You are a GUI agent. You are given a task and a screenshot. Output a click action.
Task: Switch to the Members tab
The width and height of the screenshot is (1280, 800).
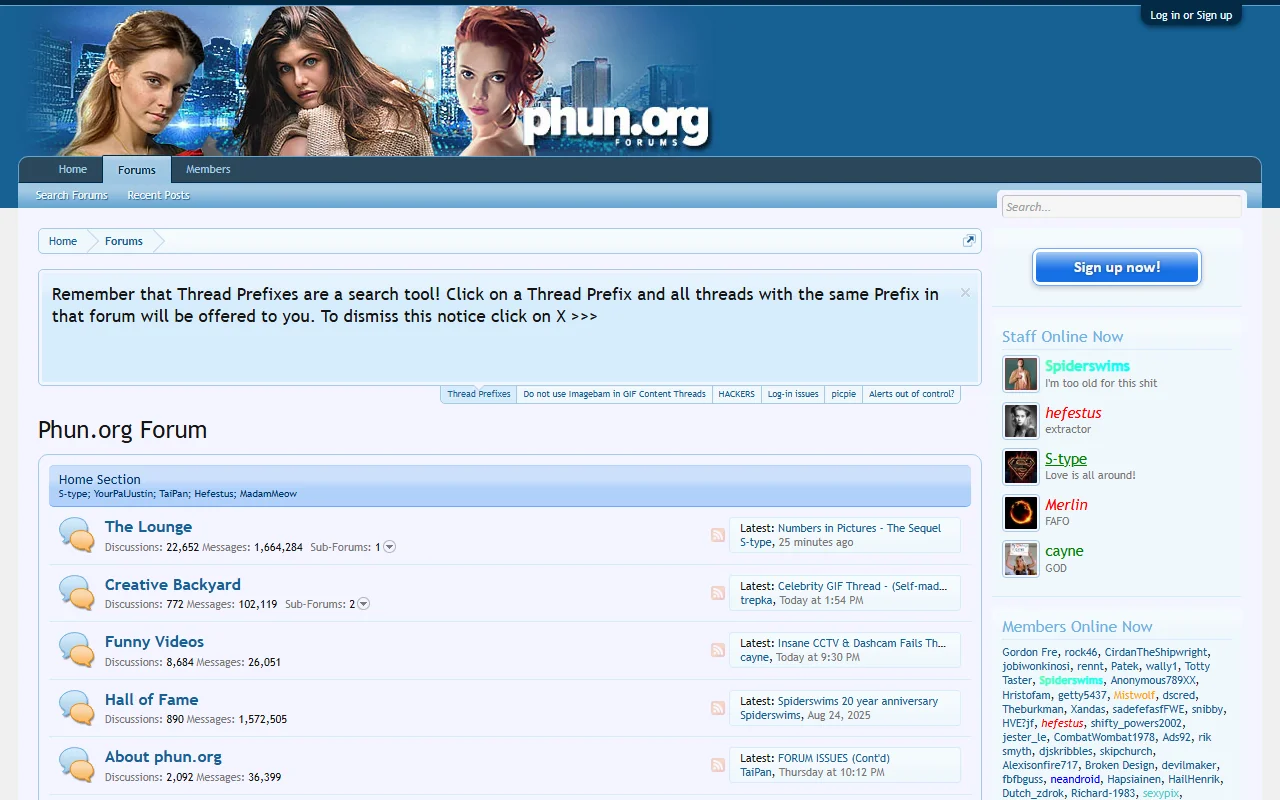point(207,169)
